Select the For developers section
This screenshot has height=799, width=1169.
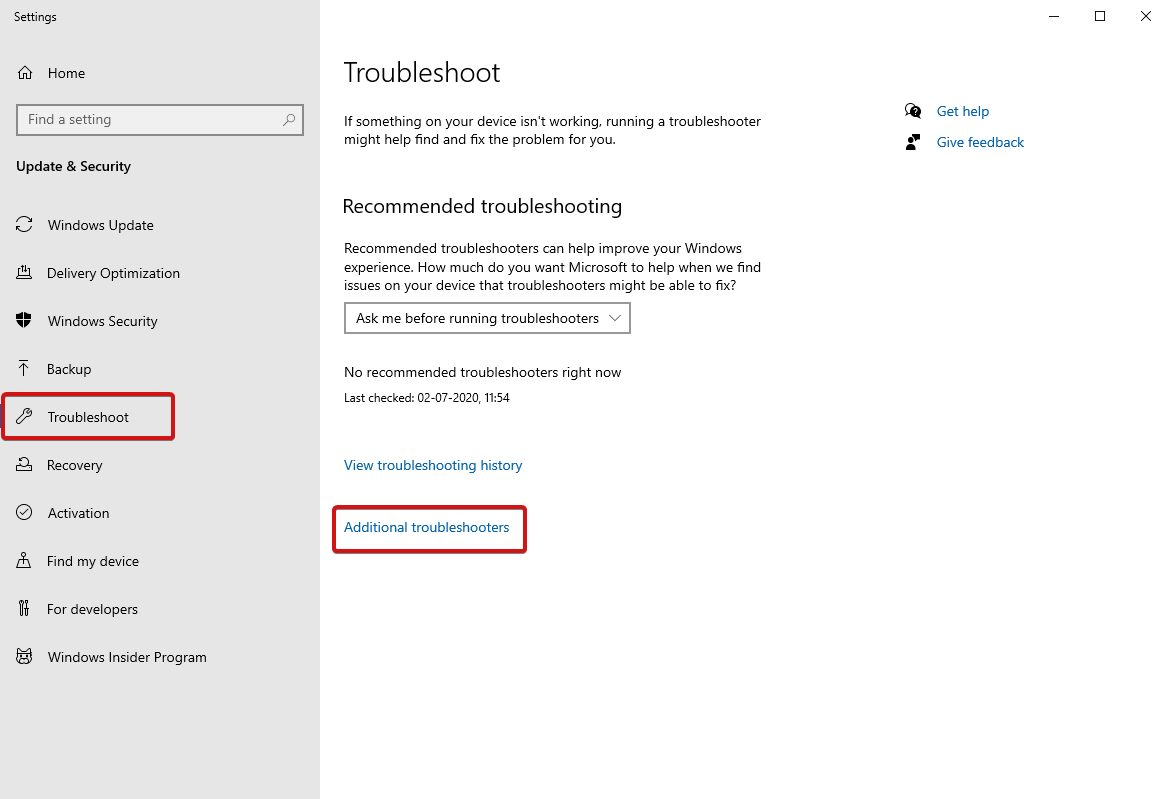pos(93,609)
